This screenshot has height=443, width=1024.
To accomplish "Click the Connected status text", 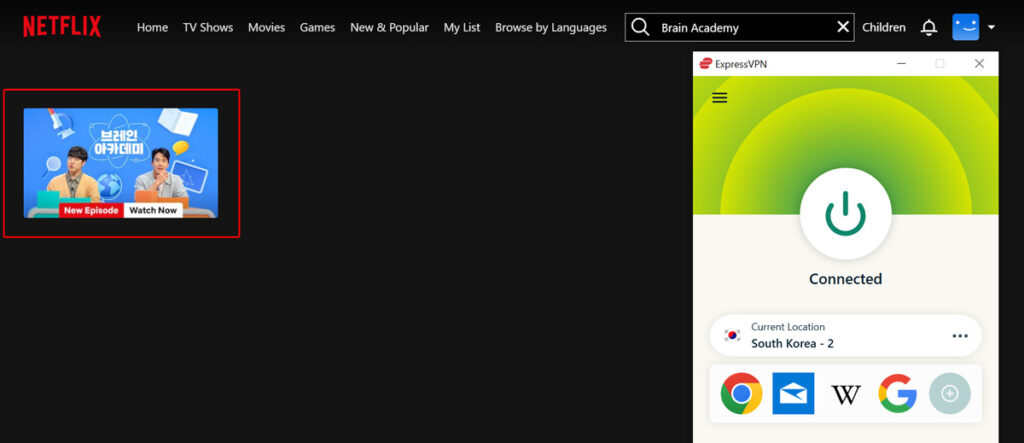I will (846, 279).
